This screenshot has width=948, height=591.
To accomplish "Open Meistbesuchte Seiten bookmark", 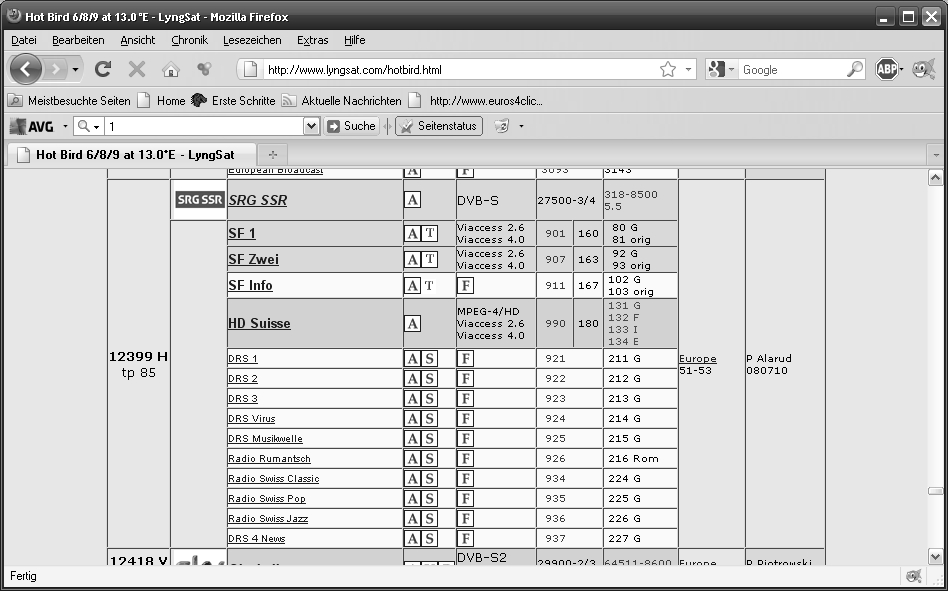I will point(70,101).
